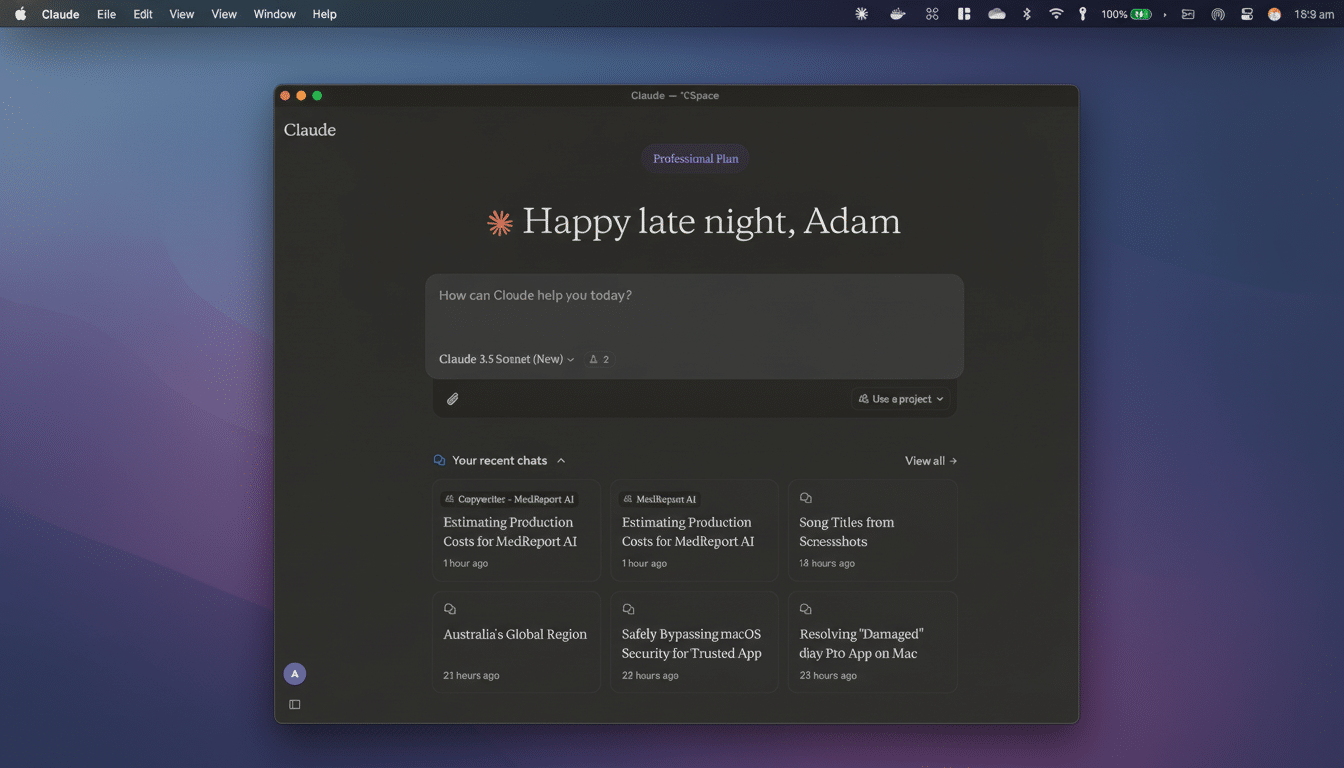Open the Claude 3.5 Sonnet model selector

507,359
